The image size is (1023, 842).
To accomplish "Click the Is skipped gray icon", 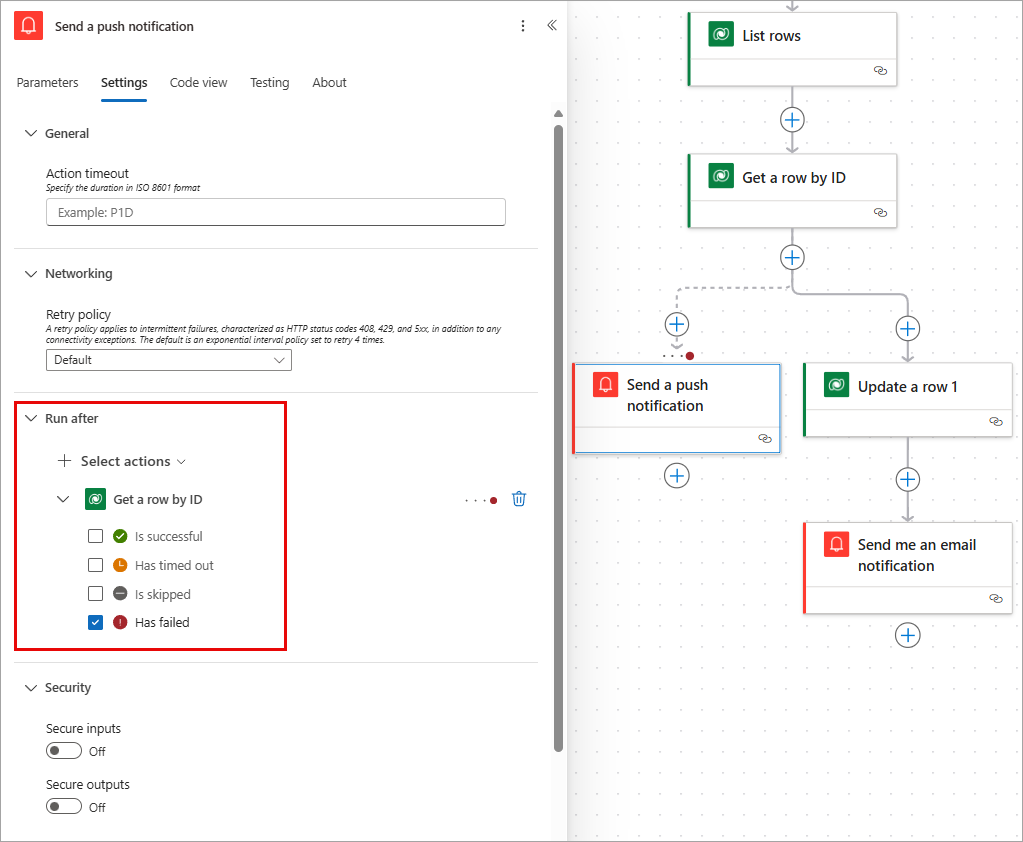I will coord(120,594).
